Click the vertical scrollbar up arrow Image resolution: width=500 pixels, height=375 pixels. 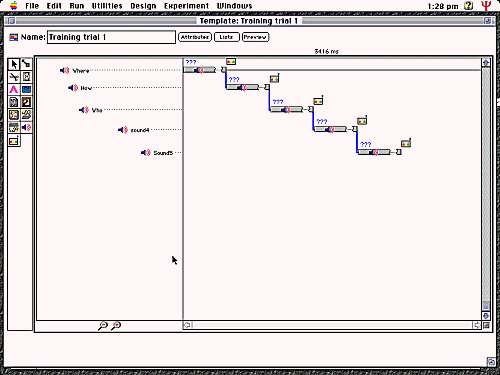(x=486, y=63)
